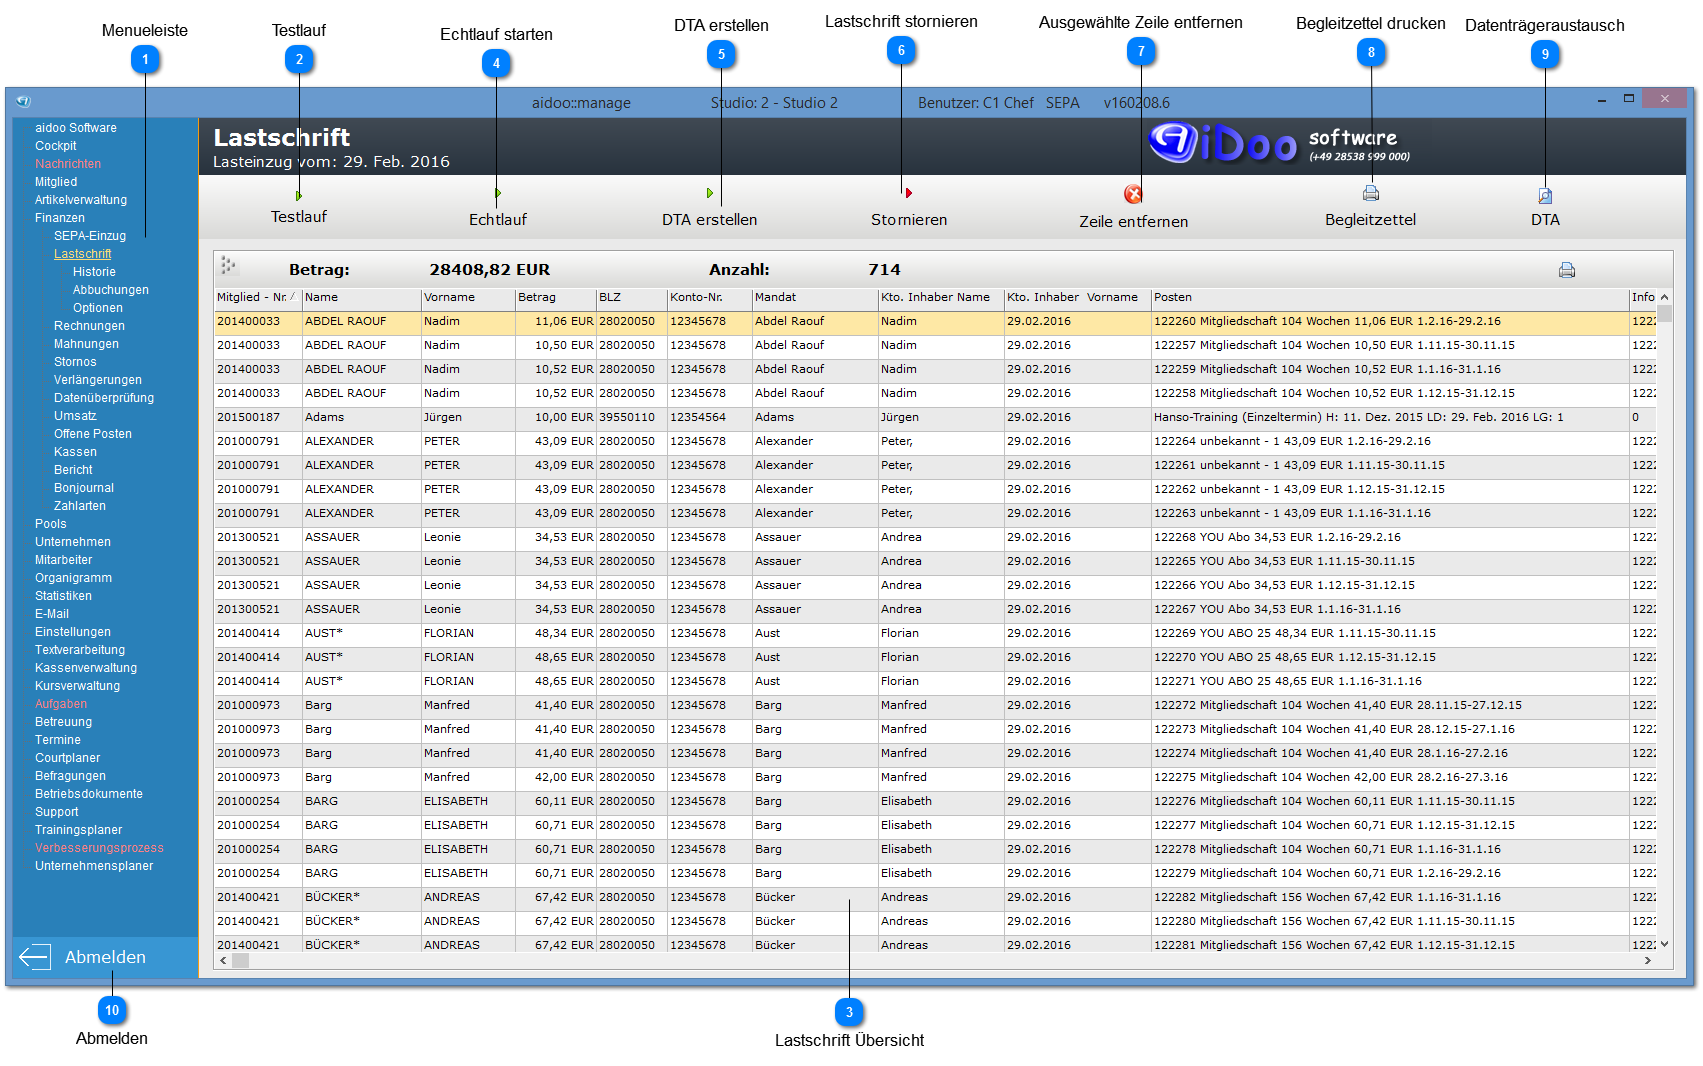The image size is (1703, 1066).
Task: Click the Abmelden arrow icon
Action: point(35,957)
